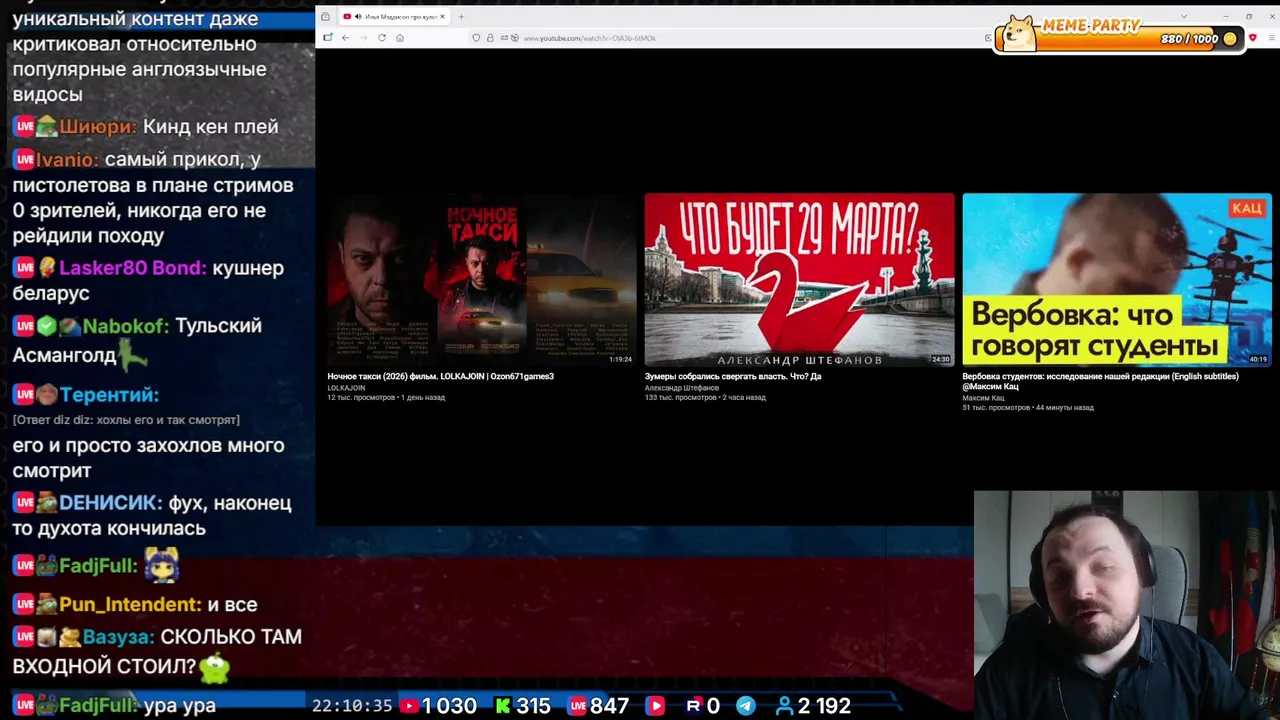Click chat username Вазуза
Viewport: 1280px width, 720px height.
(x=118, y=637)
